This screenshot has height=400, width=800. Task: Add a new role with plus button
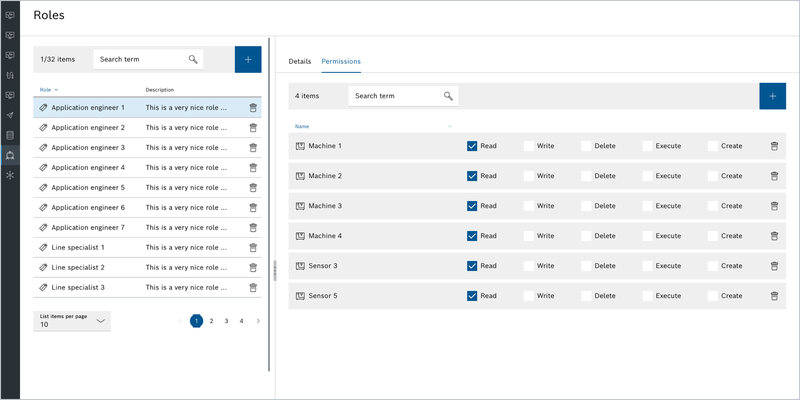[248, 59]
